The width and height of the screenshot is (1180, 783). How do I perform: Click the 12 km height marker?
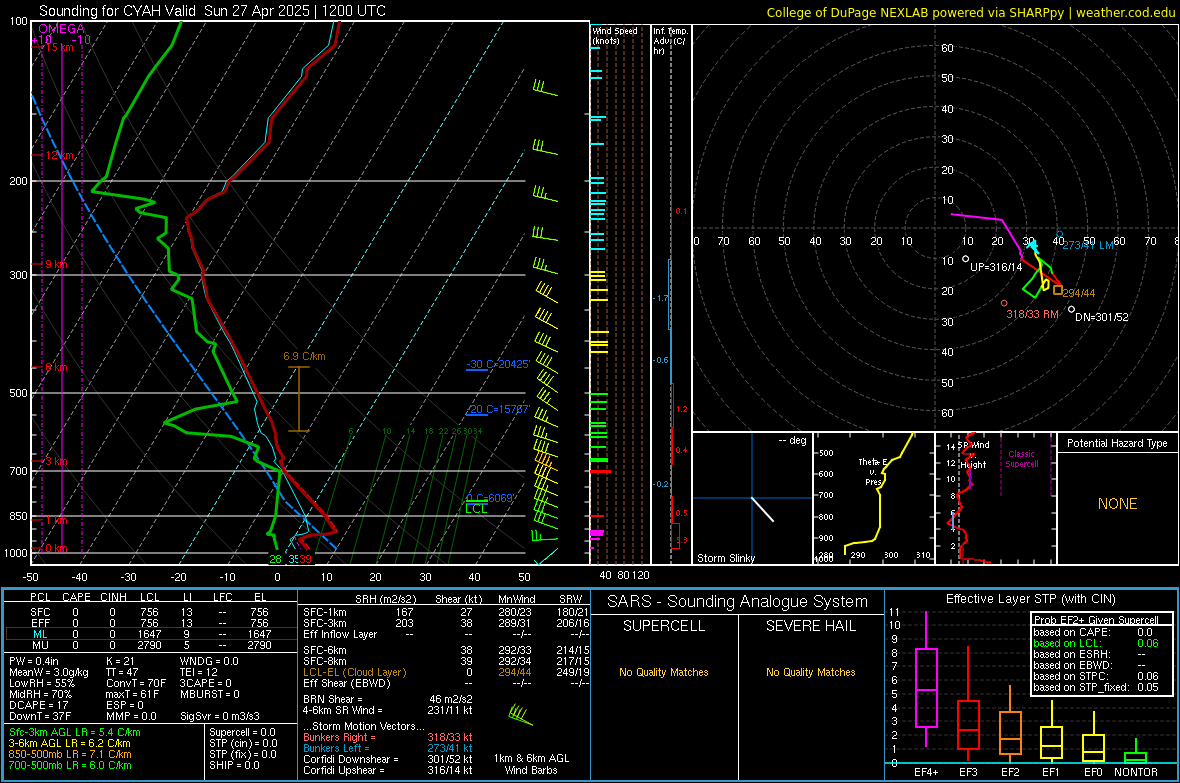click(x=59, y=155)
